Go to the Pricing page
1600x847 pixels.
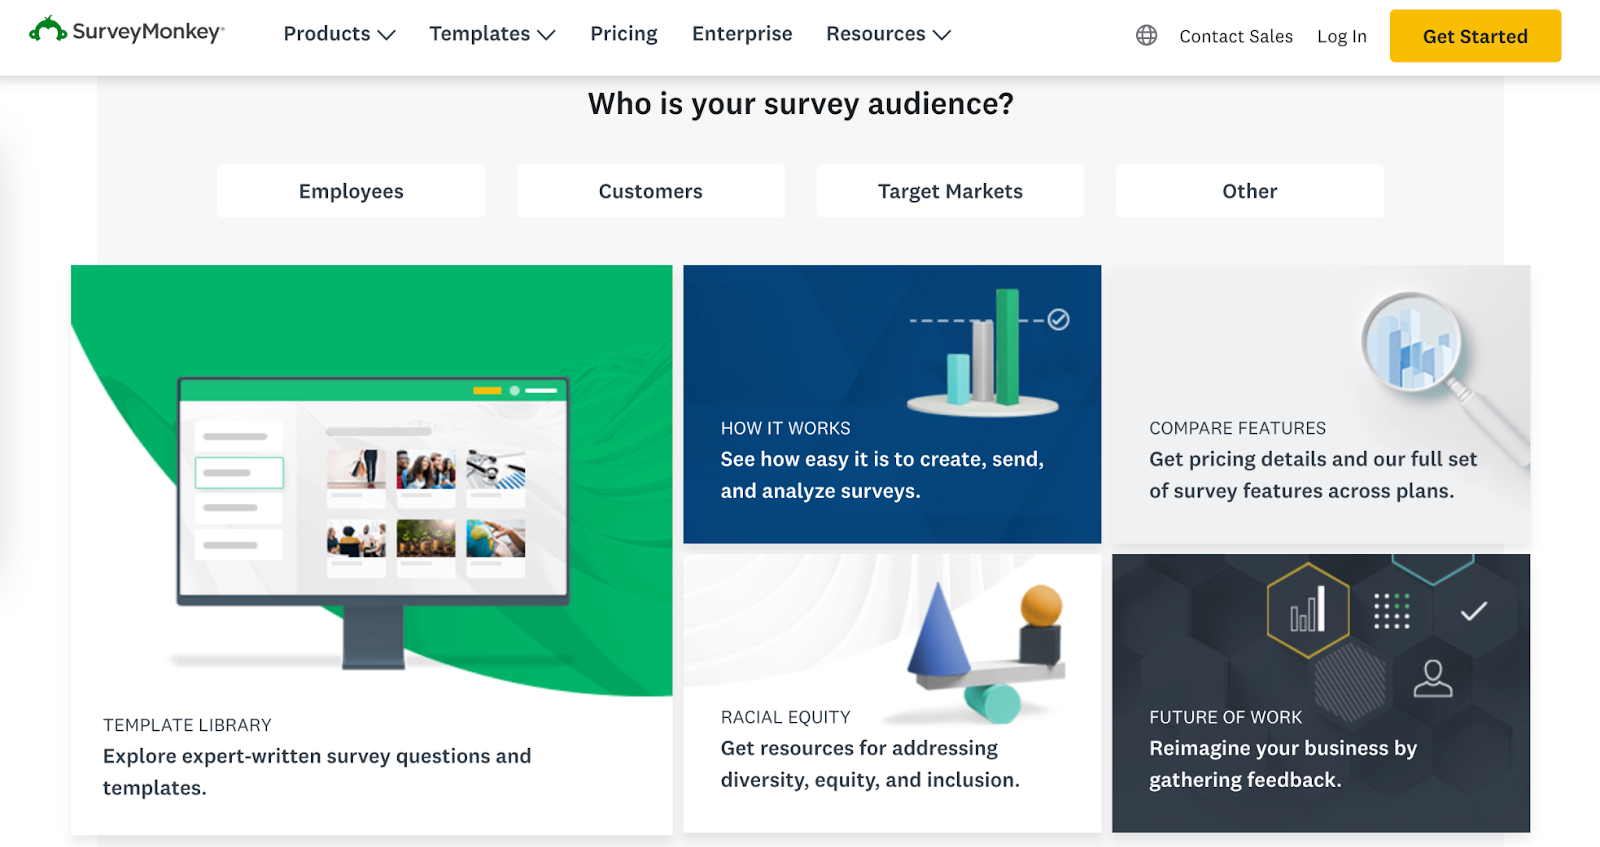[x=624, y=34]
